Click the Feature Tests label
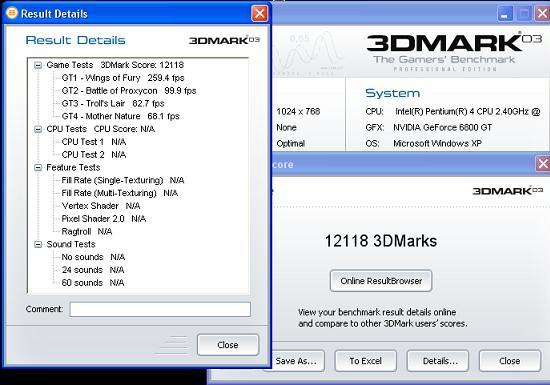The image size is (550, 385). [x=73, y=168]
